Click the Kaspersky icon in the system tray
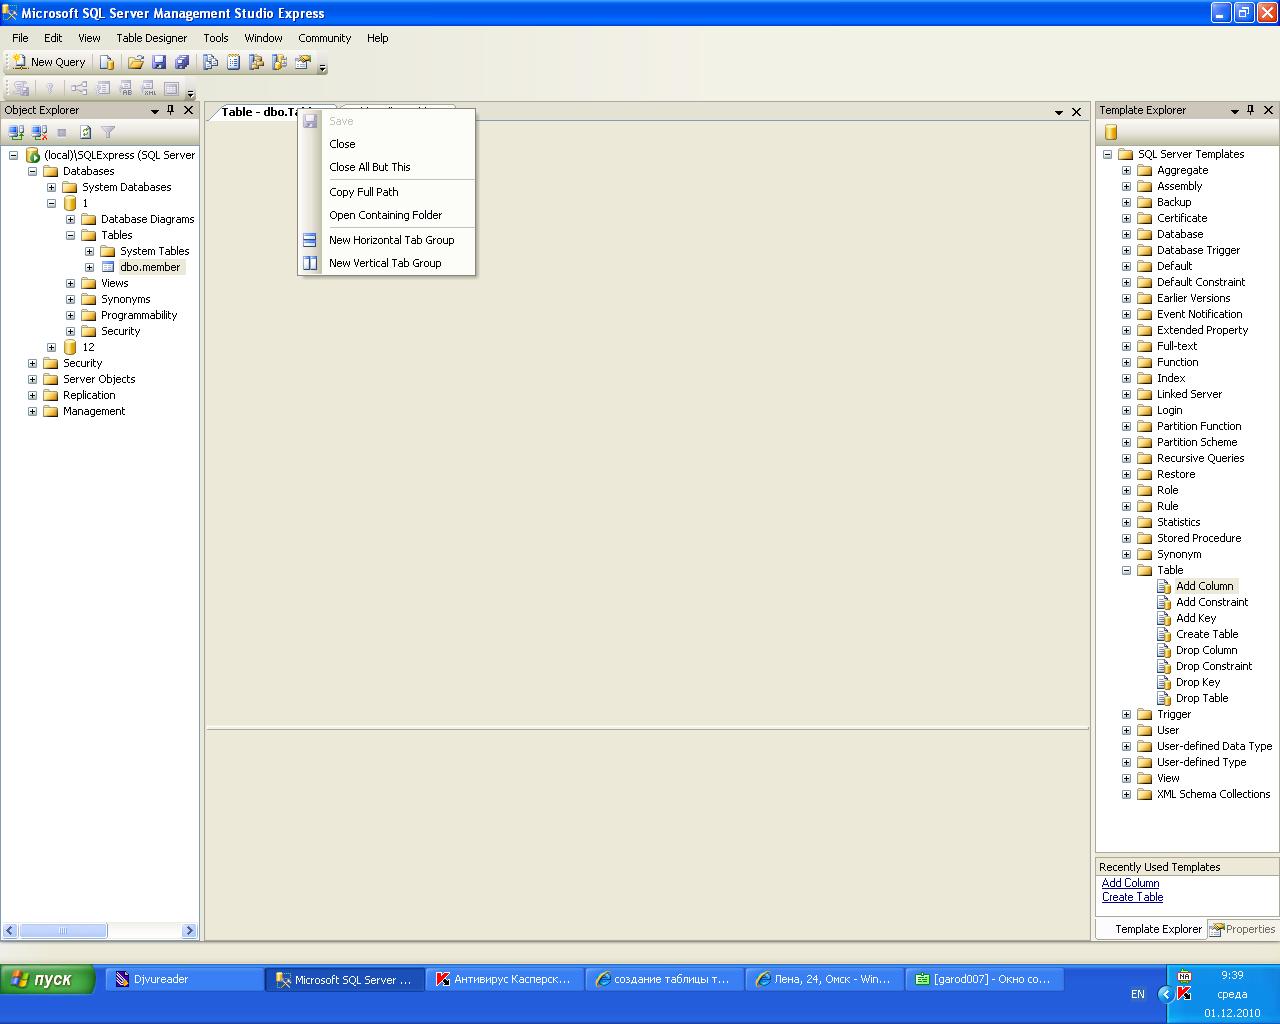1280x1024 pixels. (1184, 993)
